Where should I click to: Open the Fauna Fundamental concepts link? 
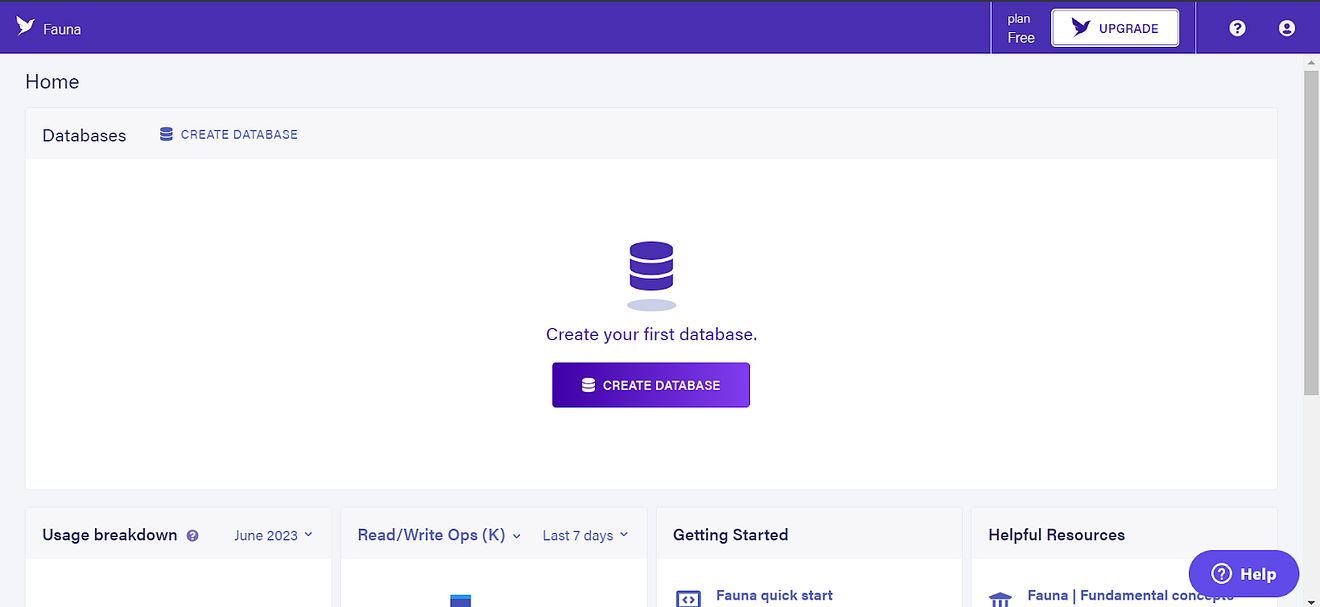[x=1130, y=595]
